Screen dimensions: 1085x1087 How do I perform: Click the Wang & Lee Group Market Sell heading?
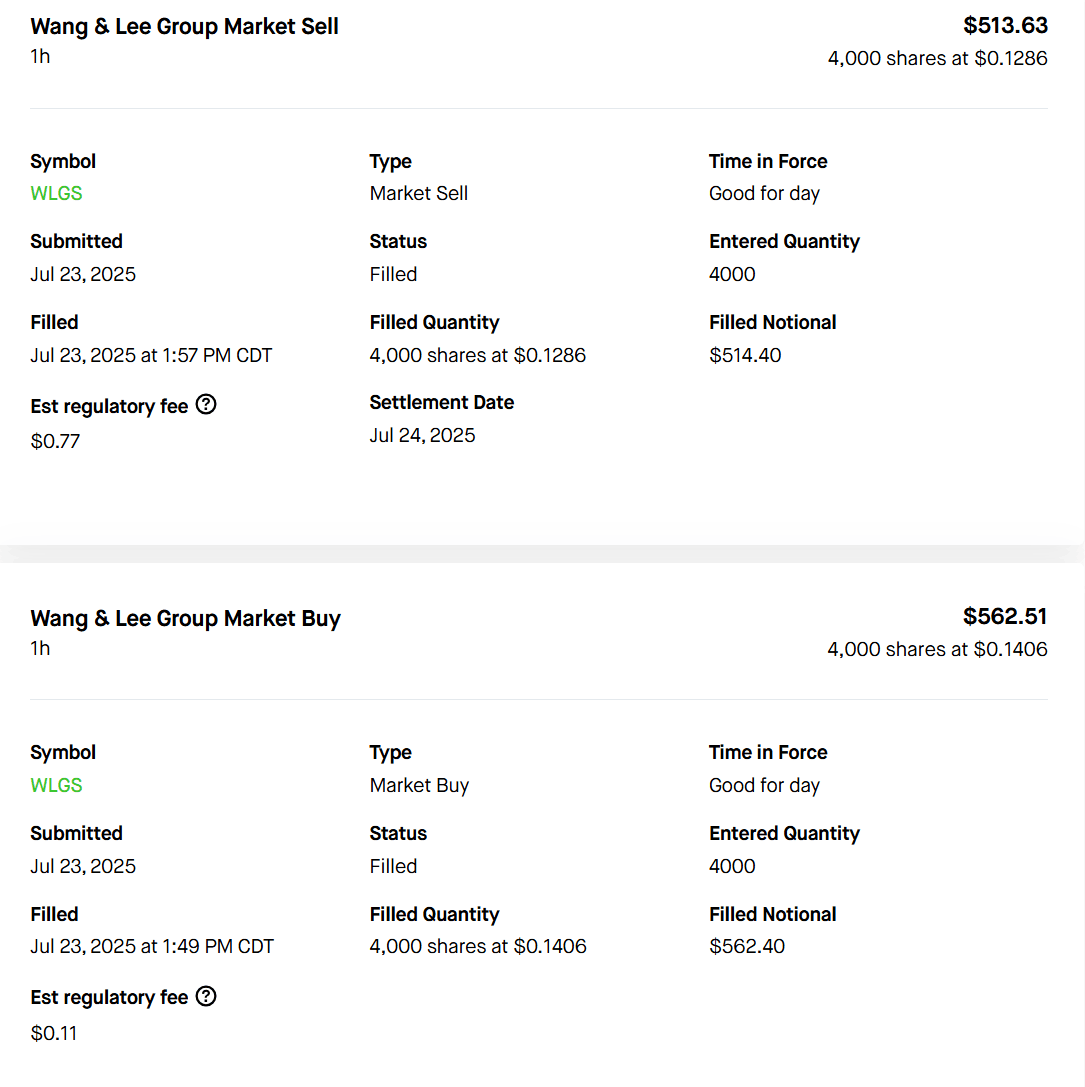184,27
